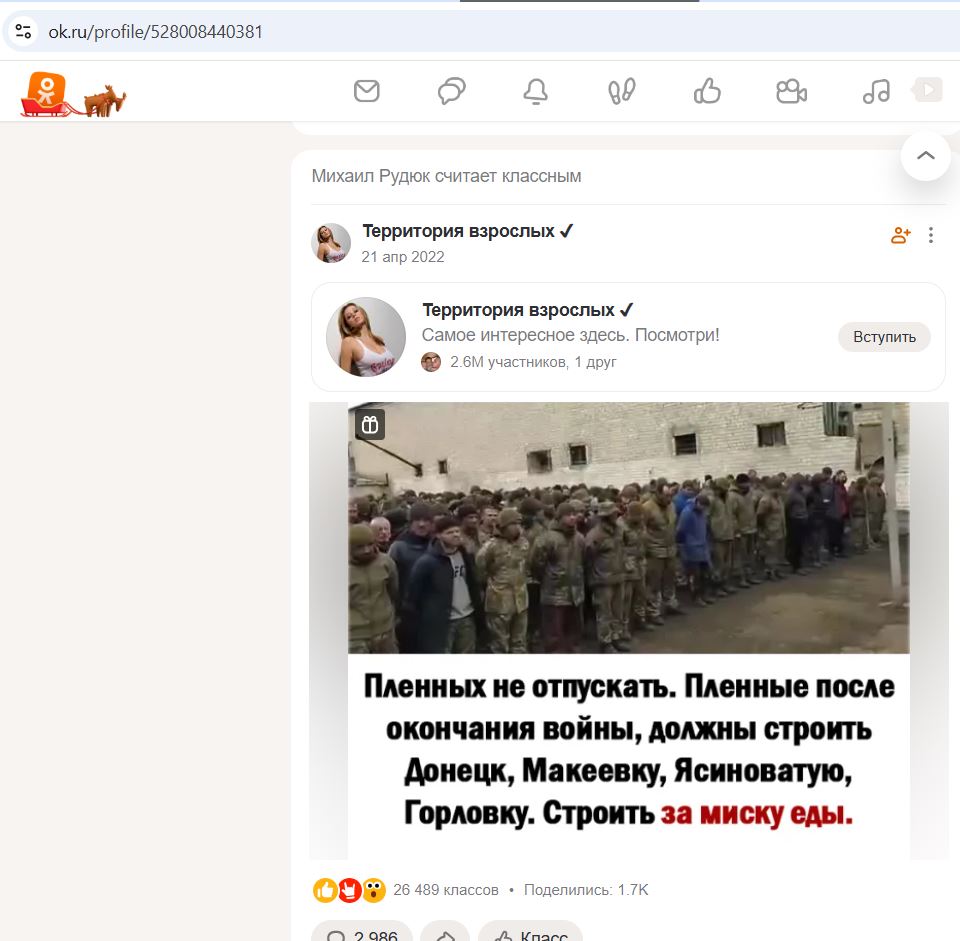Click the add-to-group person plus icon

tap(901, 235)
